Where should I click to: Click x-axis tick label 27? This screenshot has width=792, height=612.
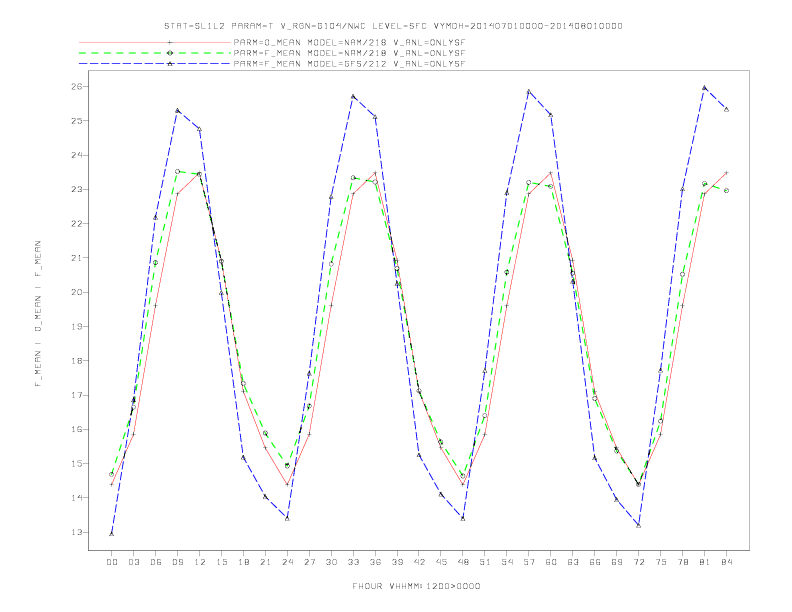(309, 562)
